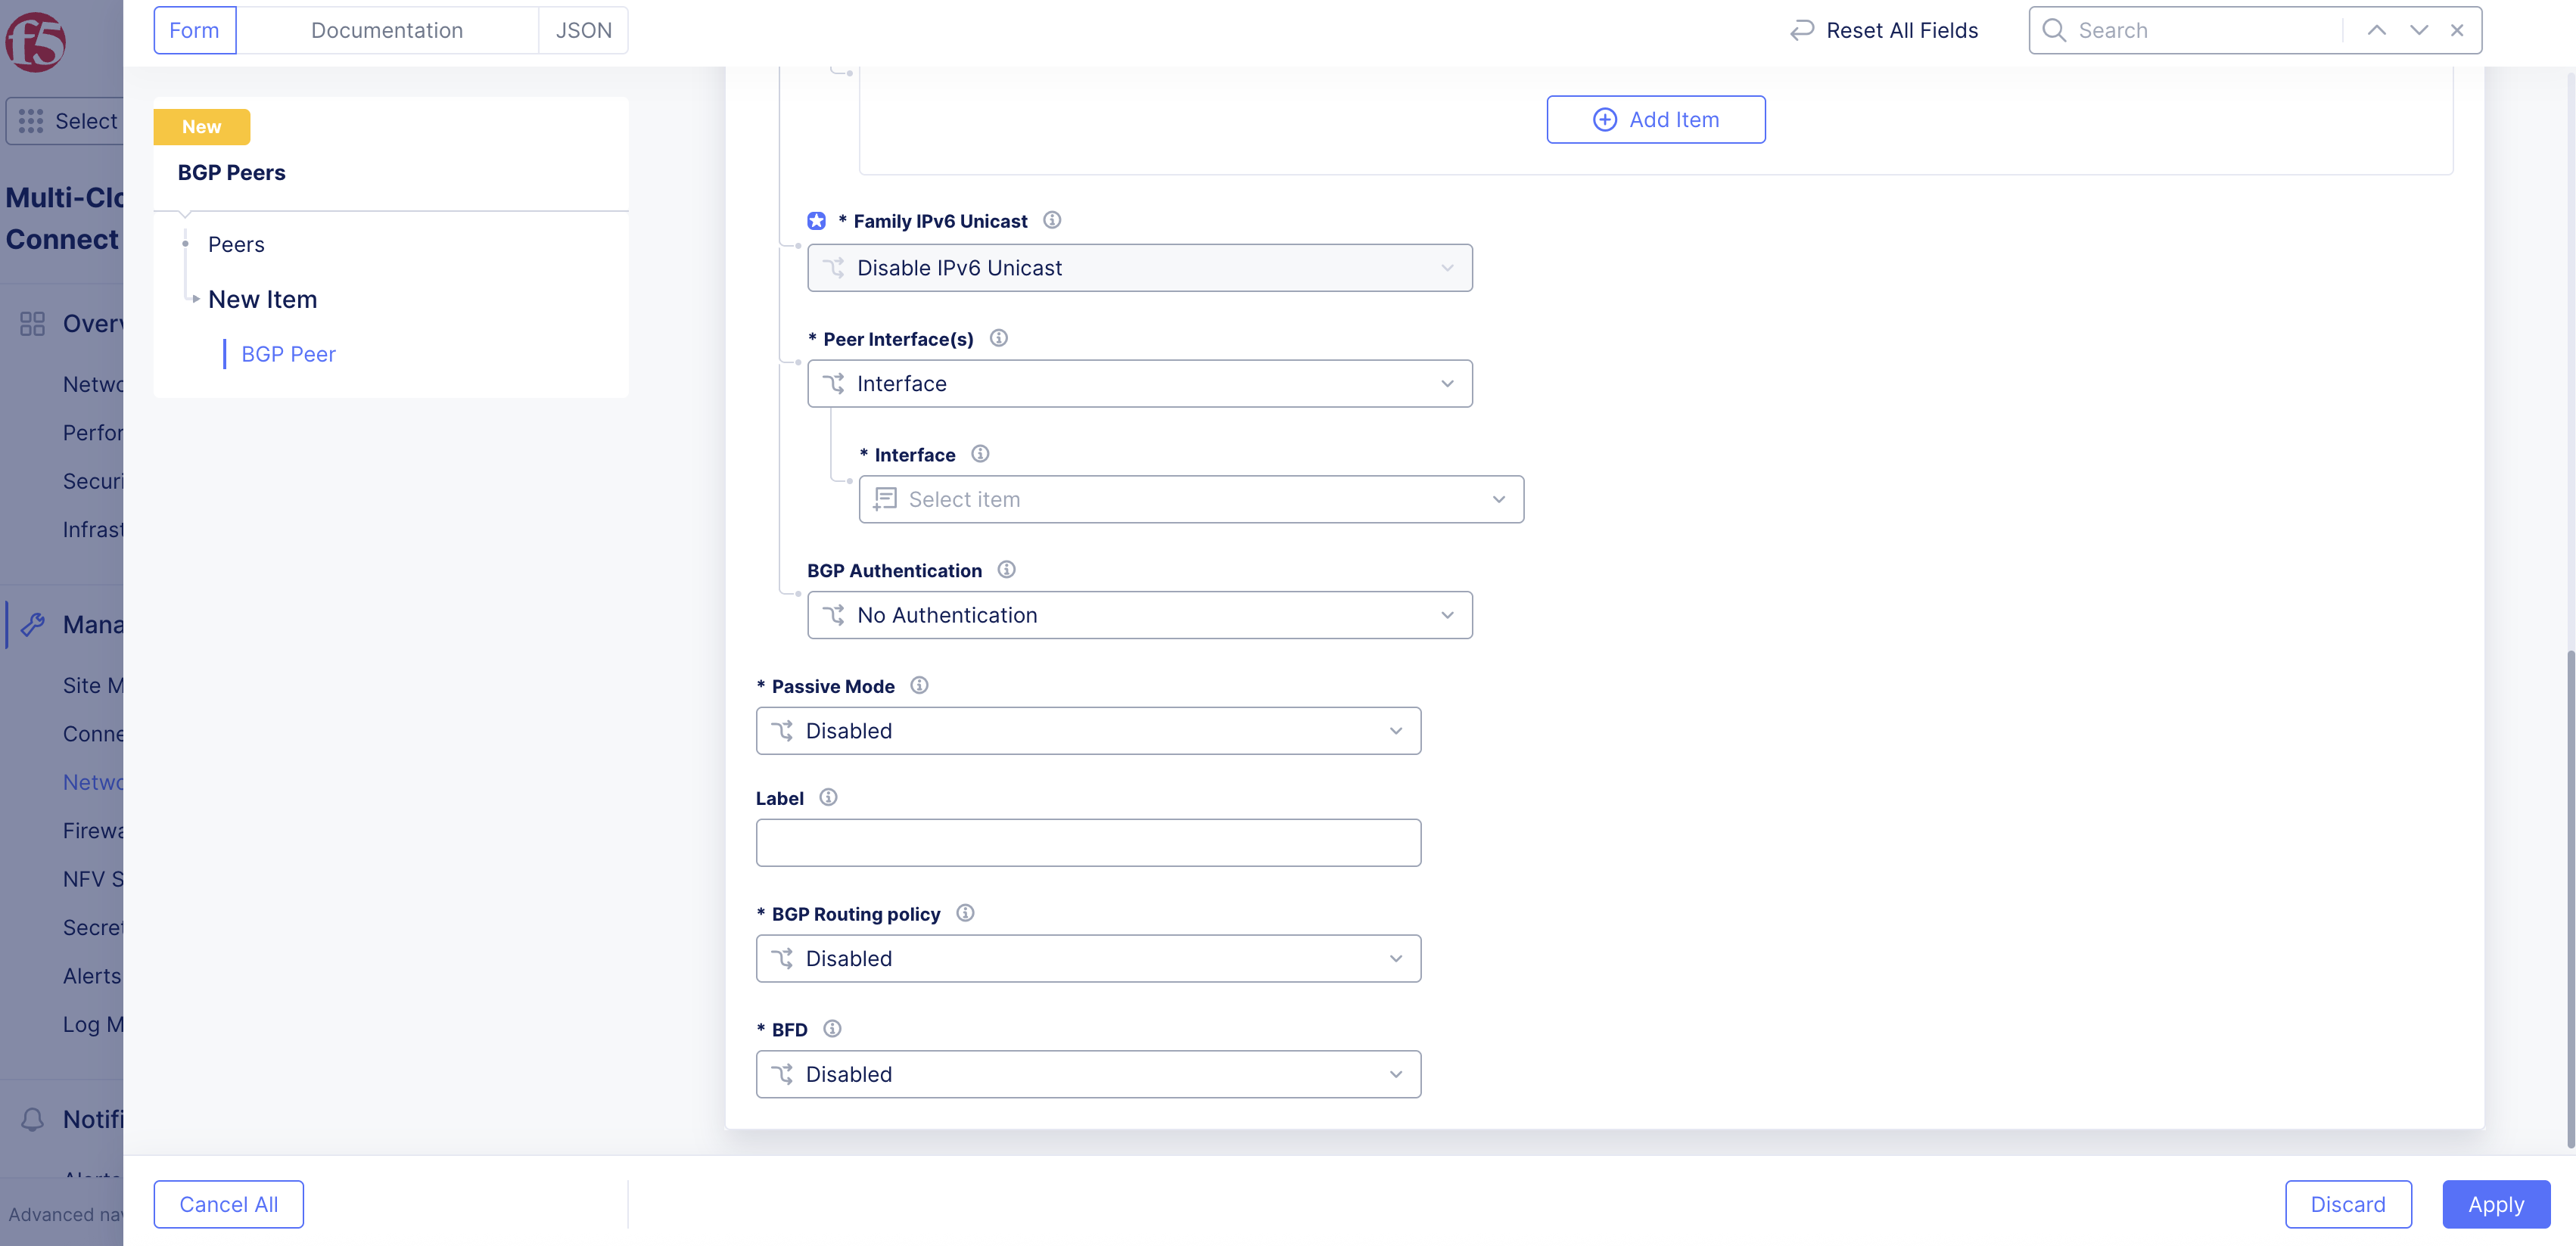Click info icon next to BGP Authentication

coord(1006,569)
